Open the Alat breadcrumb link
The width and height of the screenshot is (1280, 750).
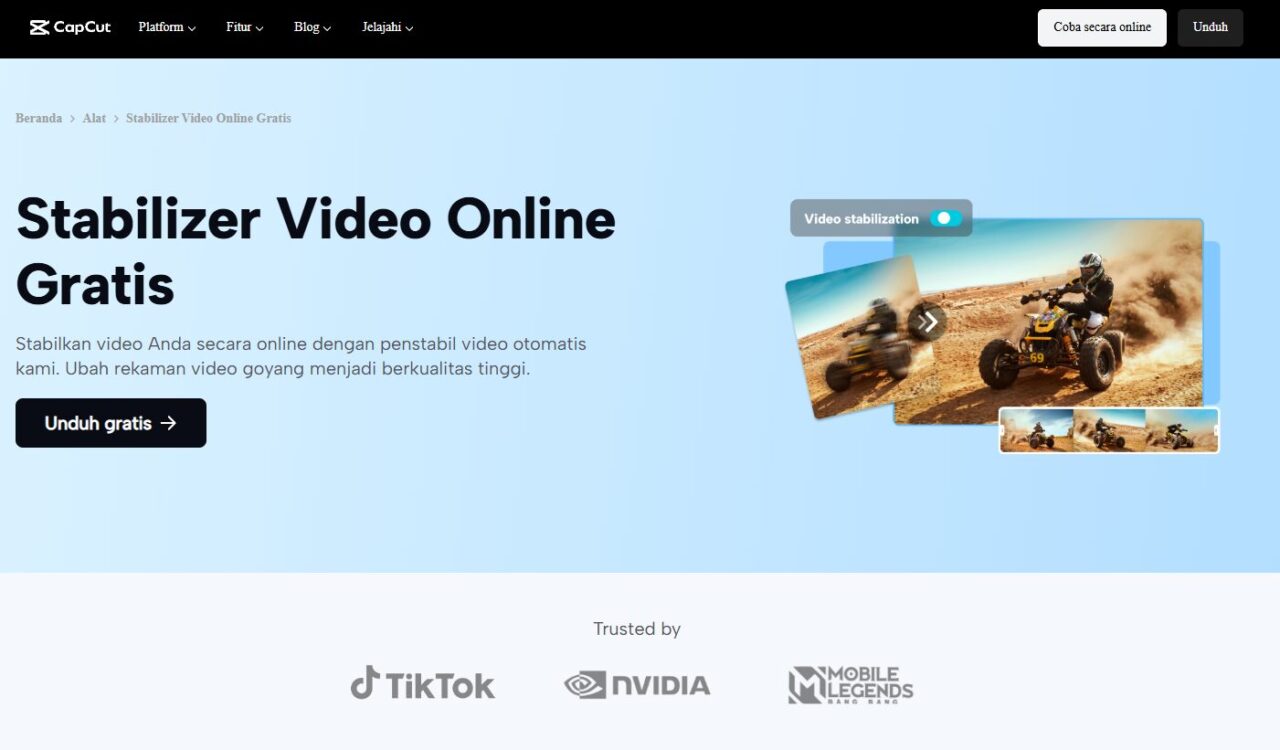click(94, 118)
